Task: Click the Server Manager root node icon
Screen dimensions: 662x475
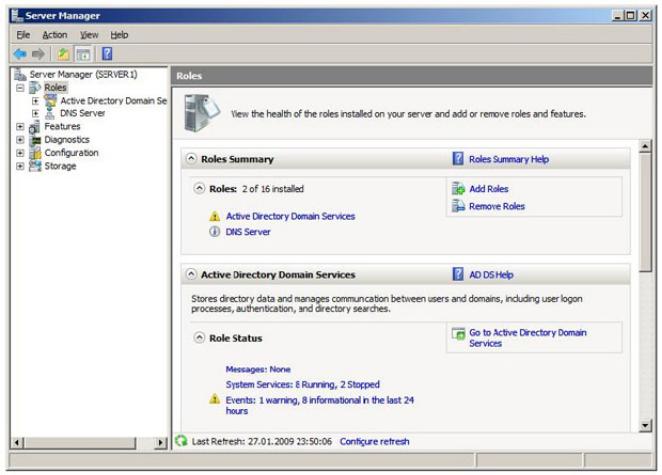Action: click(x=20, y=75)
